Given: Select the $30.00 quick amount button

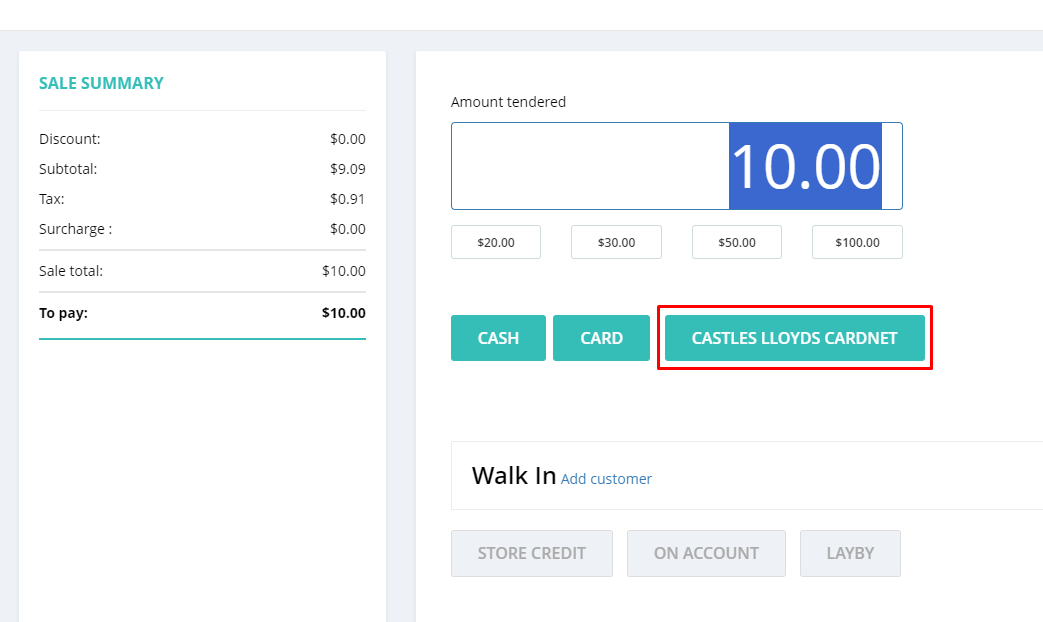Looking at the screenshot, I should (x=616, y=242).
